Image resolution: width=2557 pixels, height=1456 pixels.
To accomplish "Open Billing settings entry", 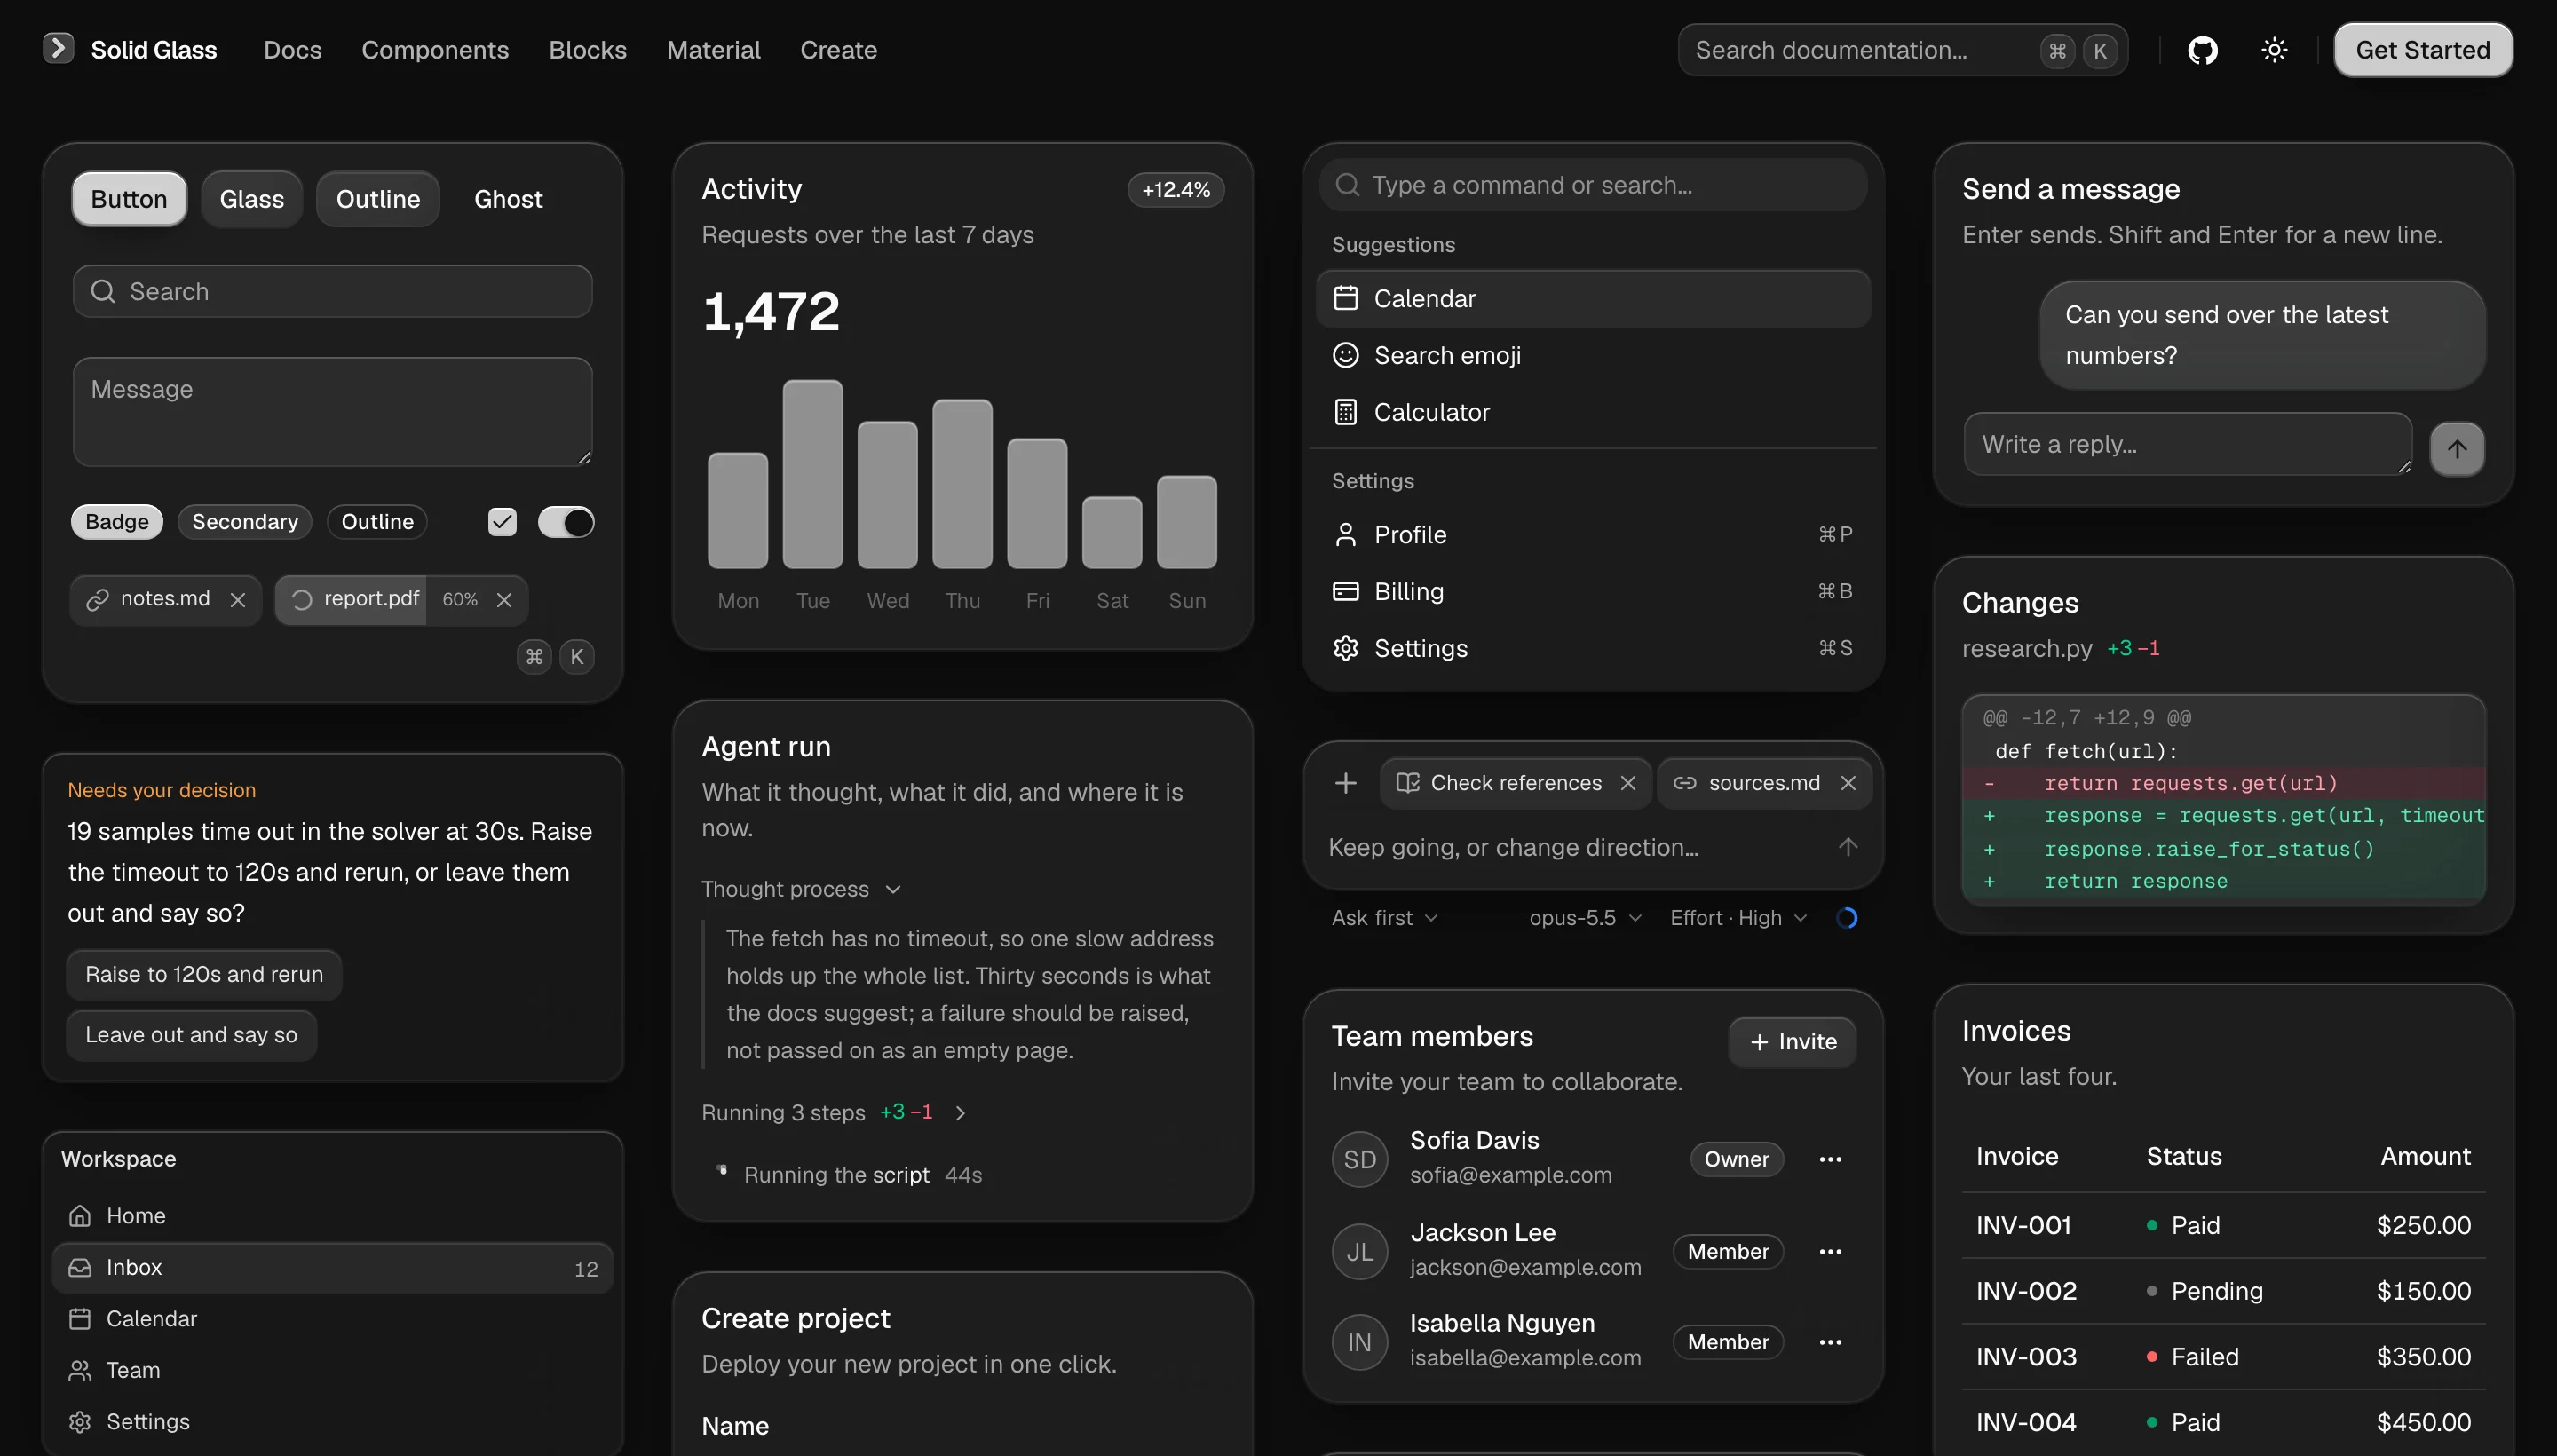I will click(1593, 591).
